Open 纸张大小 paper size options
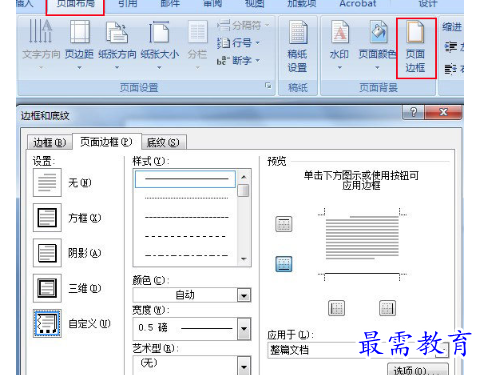This screenshot has width=480, height=375. (x=159, y=44)
